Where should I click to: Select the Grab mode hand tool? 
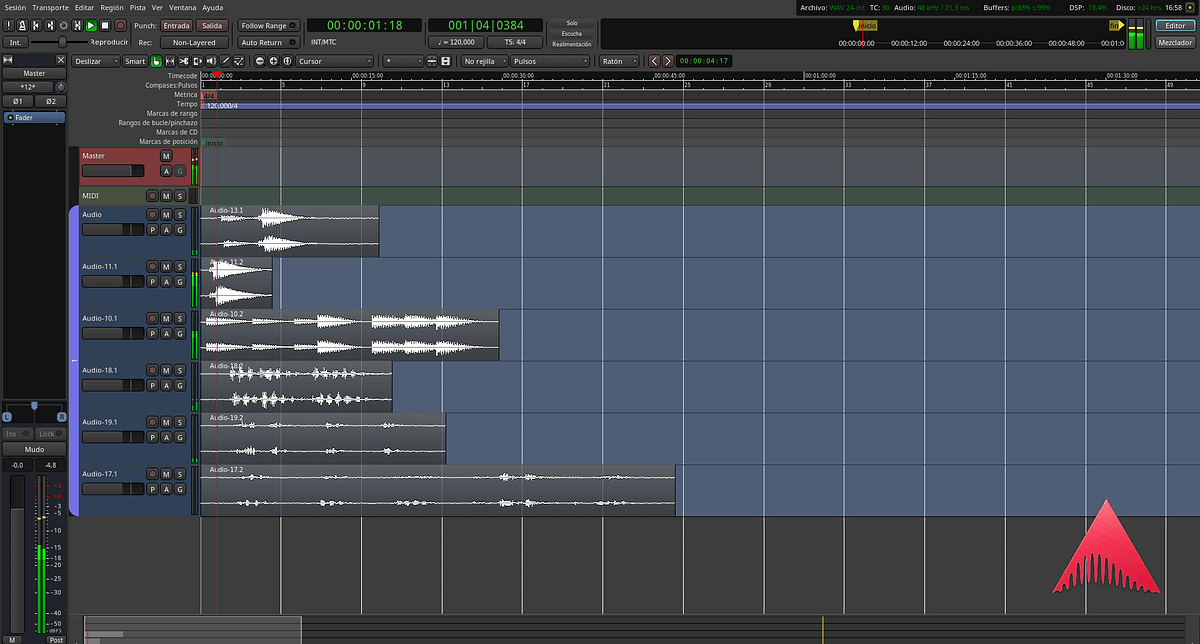(156, 61)
